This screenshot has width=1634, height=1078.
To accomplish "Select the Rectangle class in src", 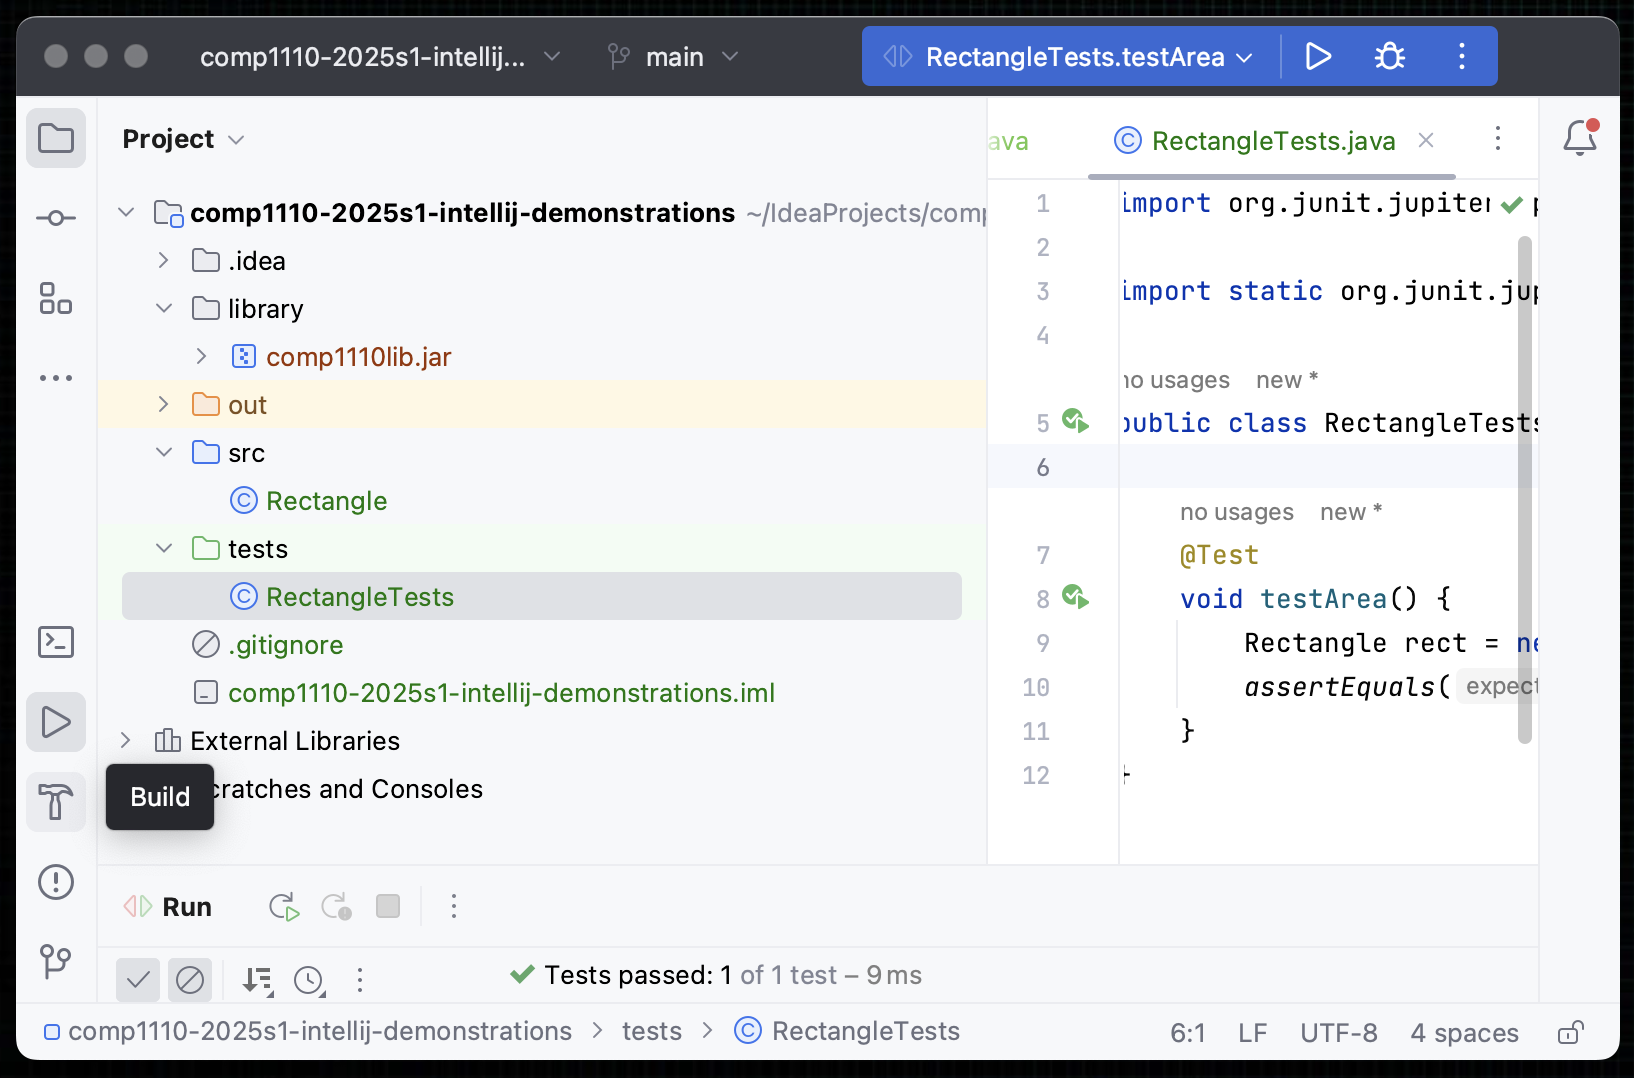I will point(326,501).
